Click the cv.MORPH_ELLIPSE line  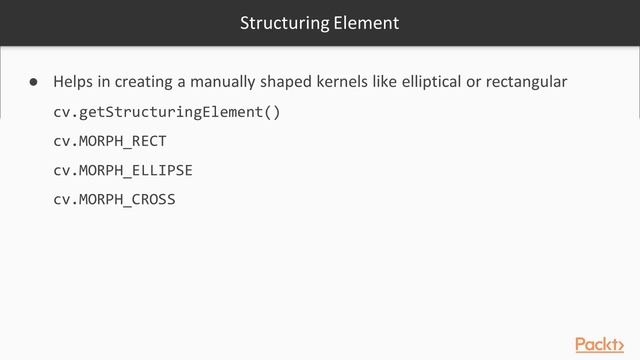123,170
